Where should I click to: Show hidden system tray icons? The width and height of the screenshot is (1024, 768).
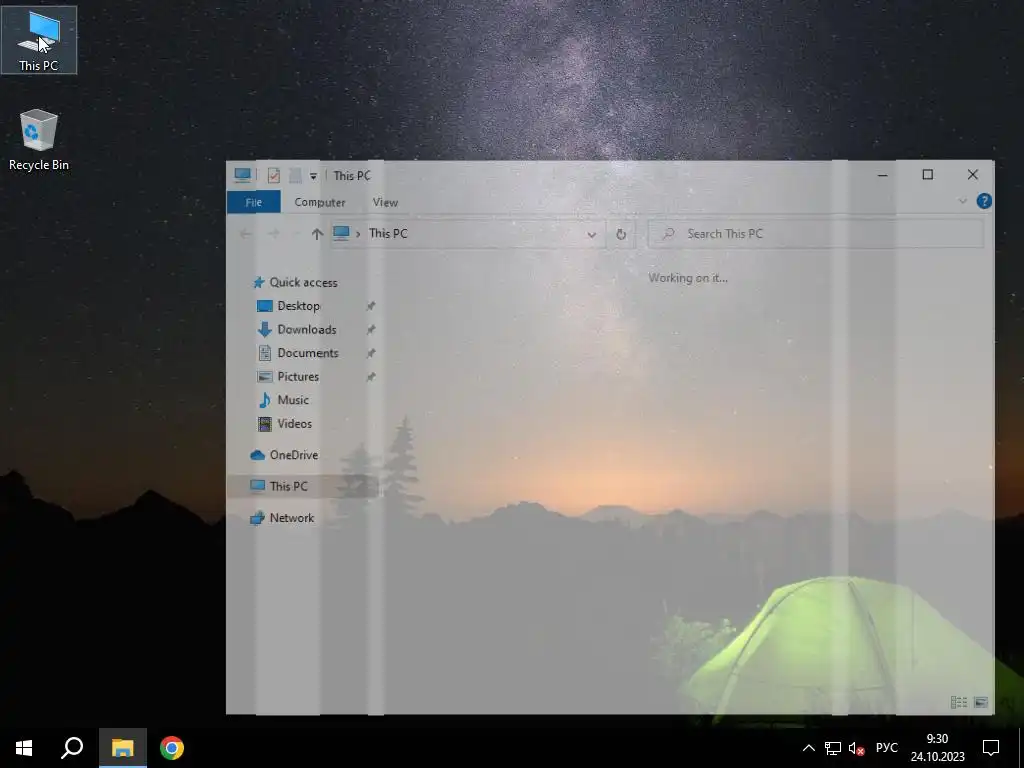(x=808, y=748)
